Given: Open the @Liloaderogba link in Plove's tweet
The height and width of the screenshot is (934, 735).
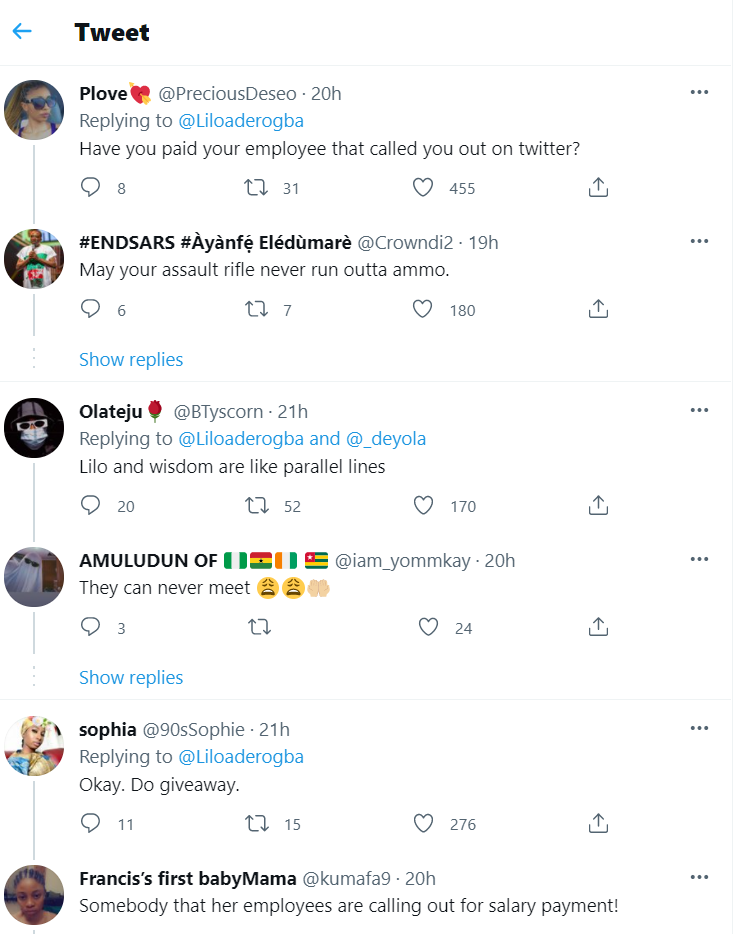Looking at the screenshot, I should pos(240,121).
